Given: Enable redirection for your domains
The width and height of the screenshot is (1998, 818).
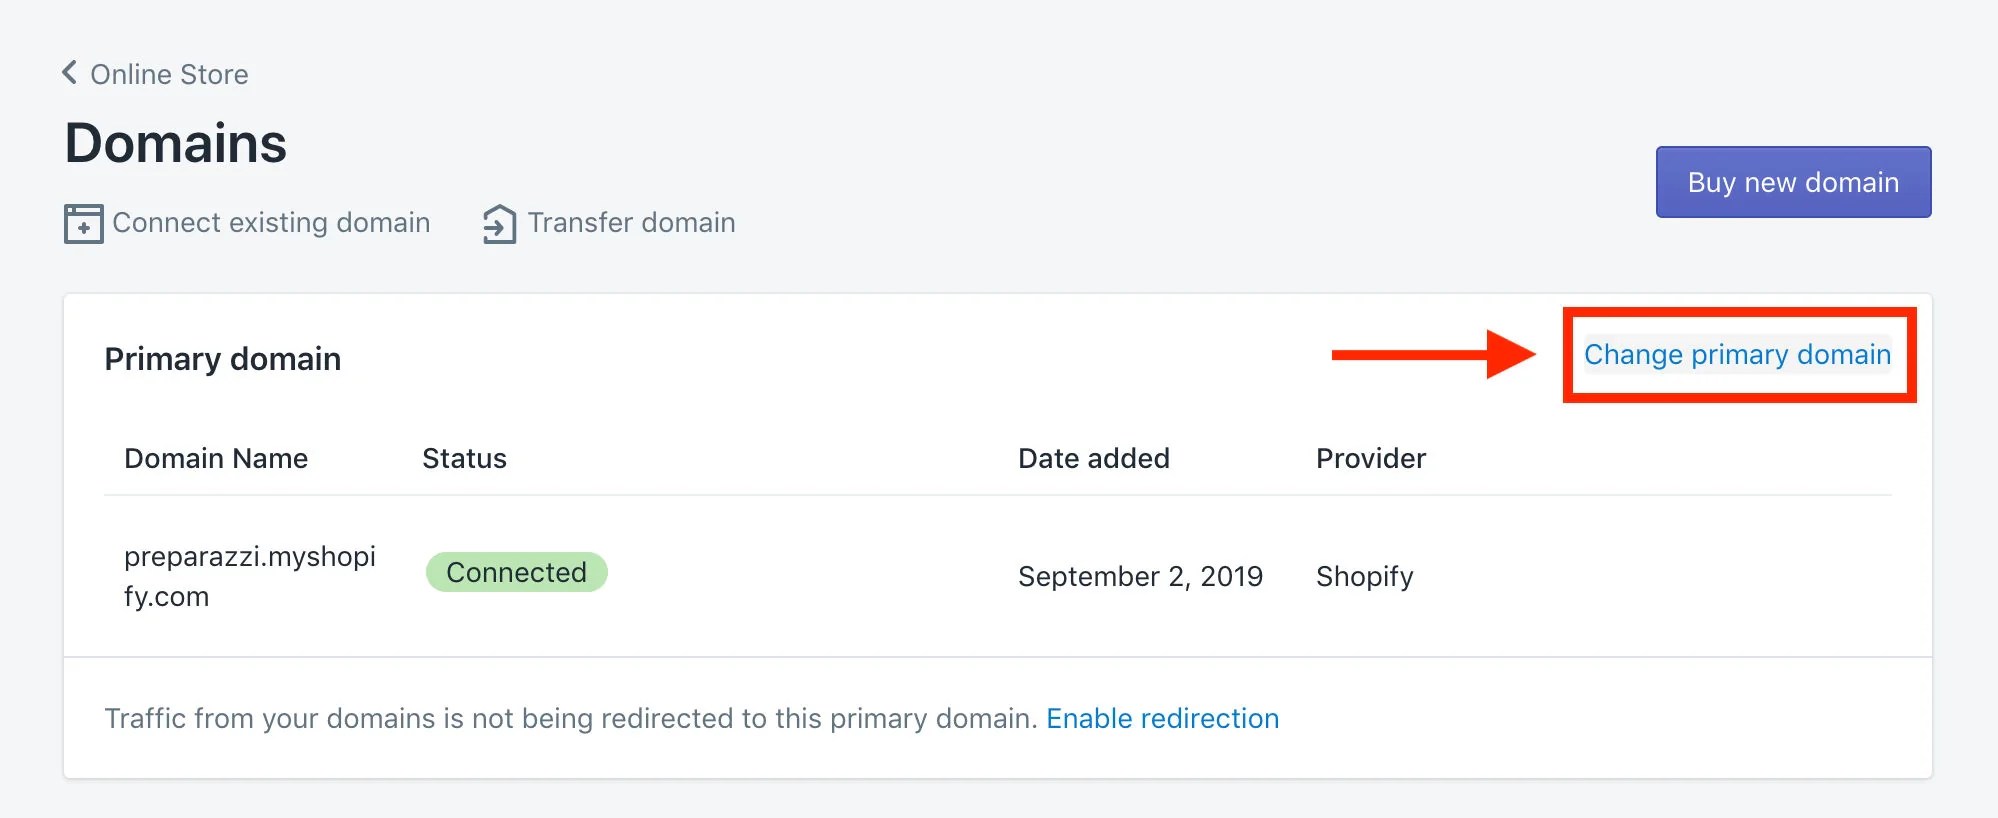Looking at the screenshot, I should click(x=1163, y=718).
